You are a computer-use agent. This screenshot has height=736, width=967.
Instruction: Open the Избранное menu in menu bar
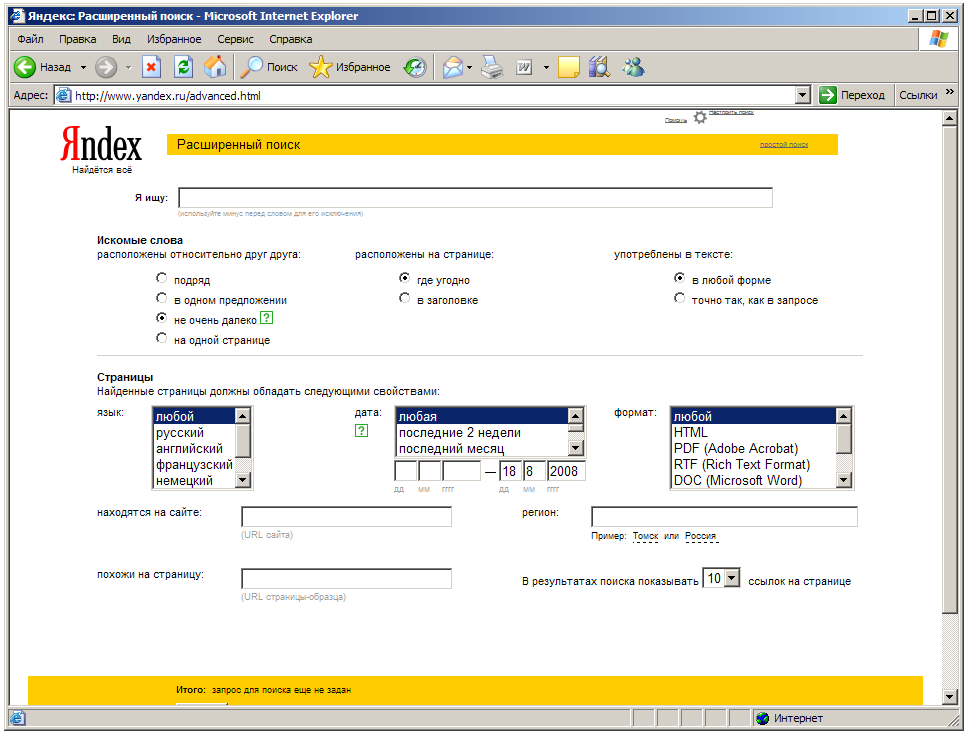click(x=174, y=39)
